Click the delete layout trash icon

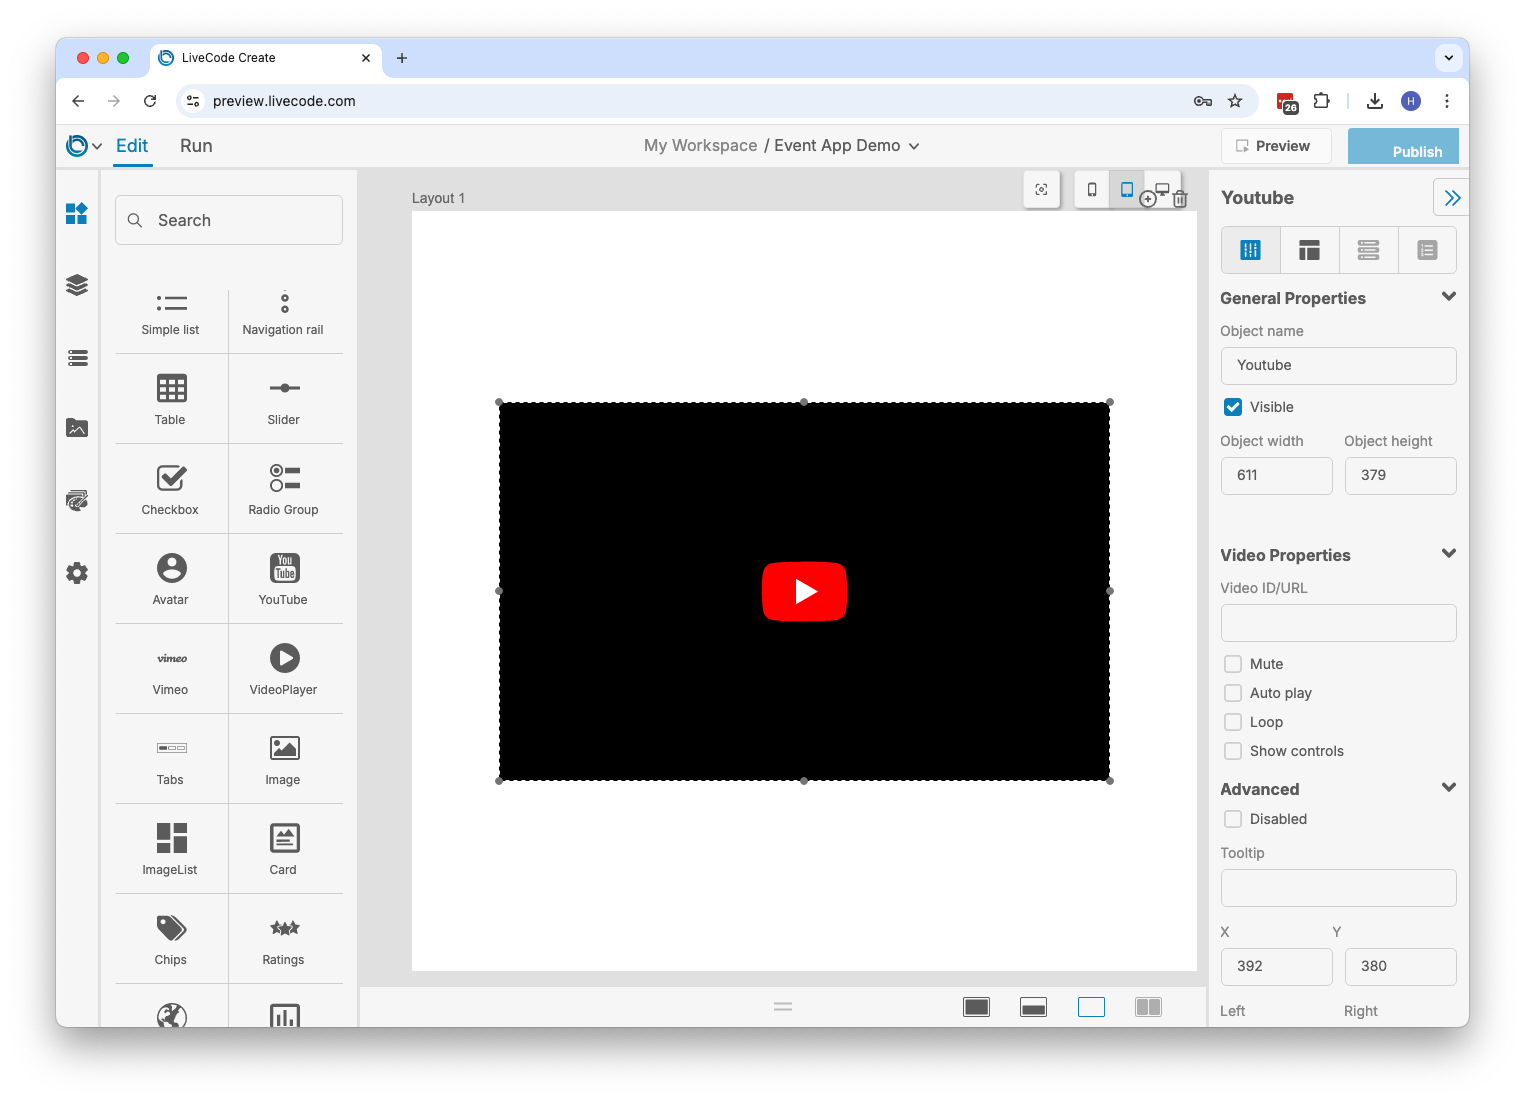1180,199
